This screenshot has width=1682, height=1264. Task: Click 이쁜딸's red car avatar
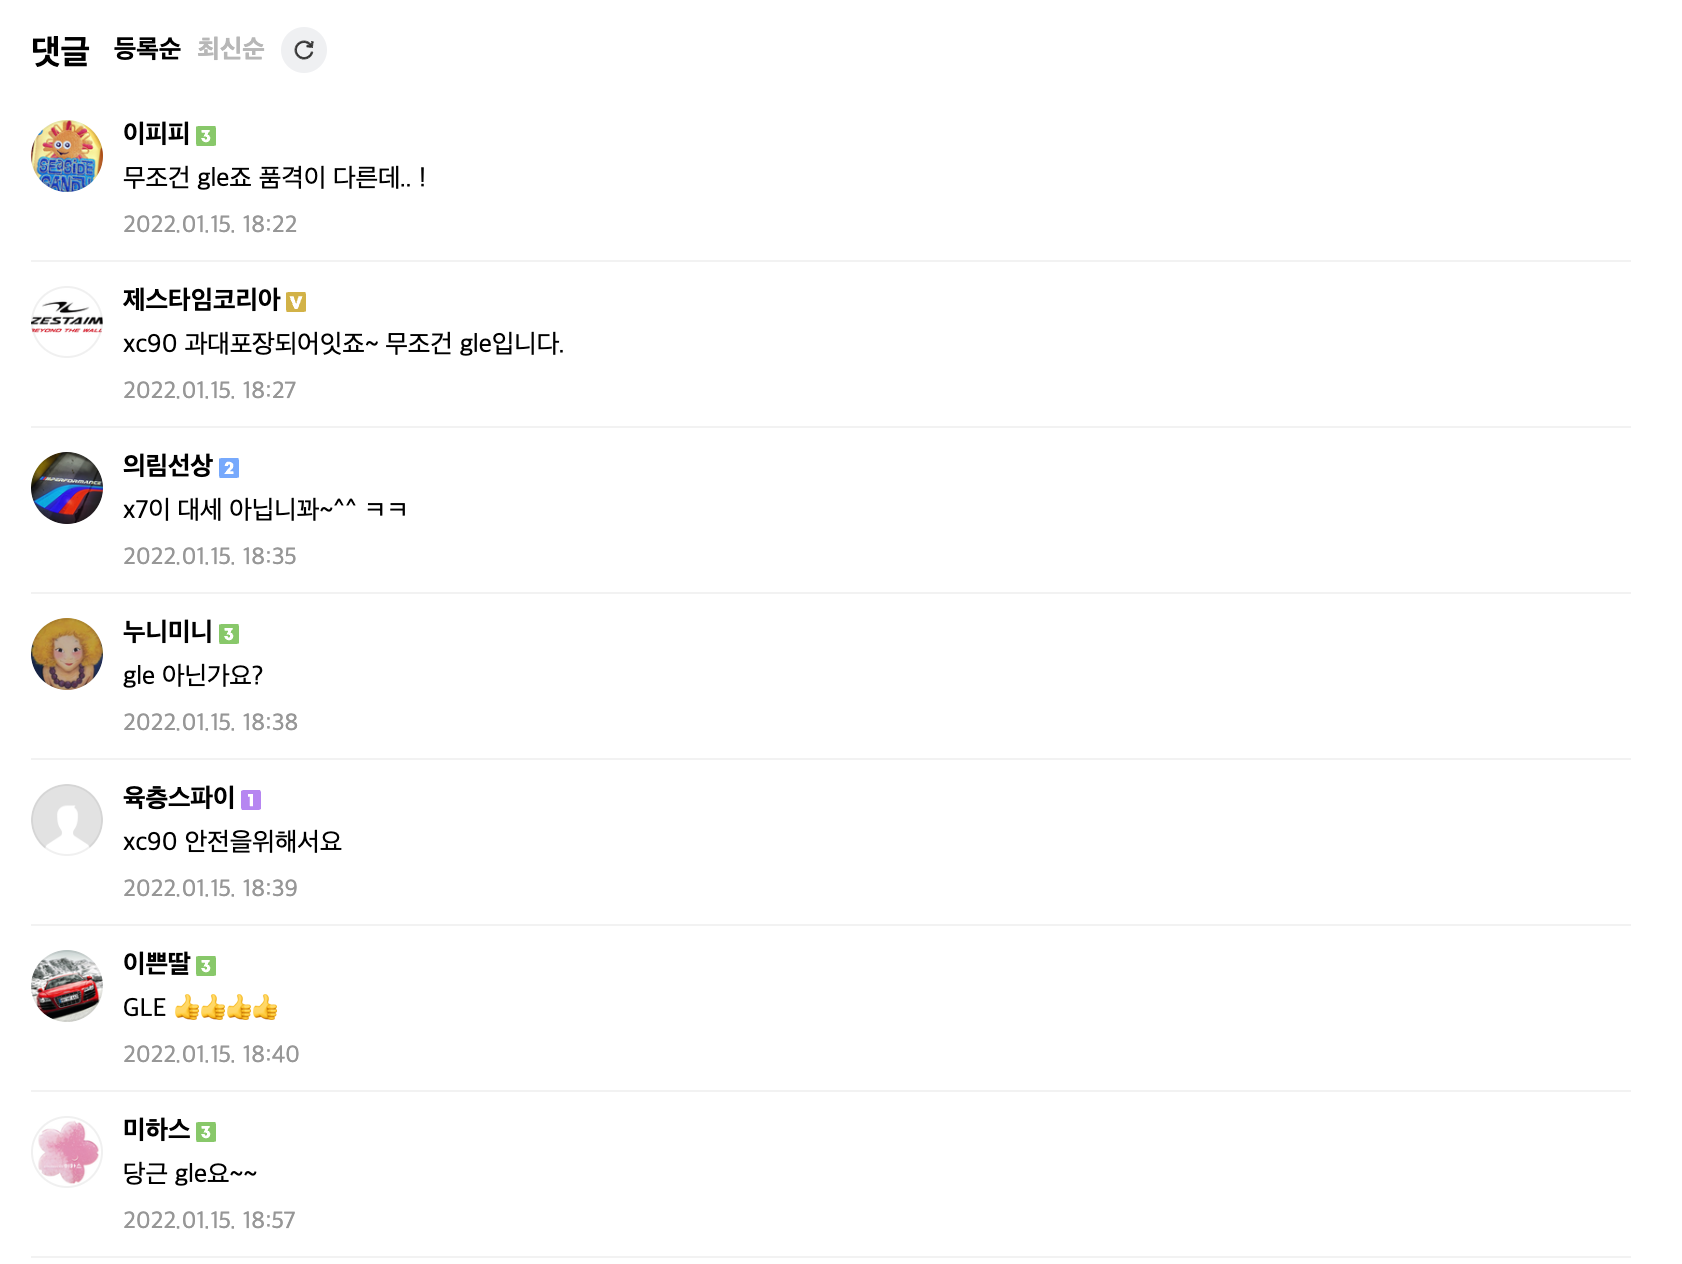[67, 986]
